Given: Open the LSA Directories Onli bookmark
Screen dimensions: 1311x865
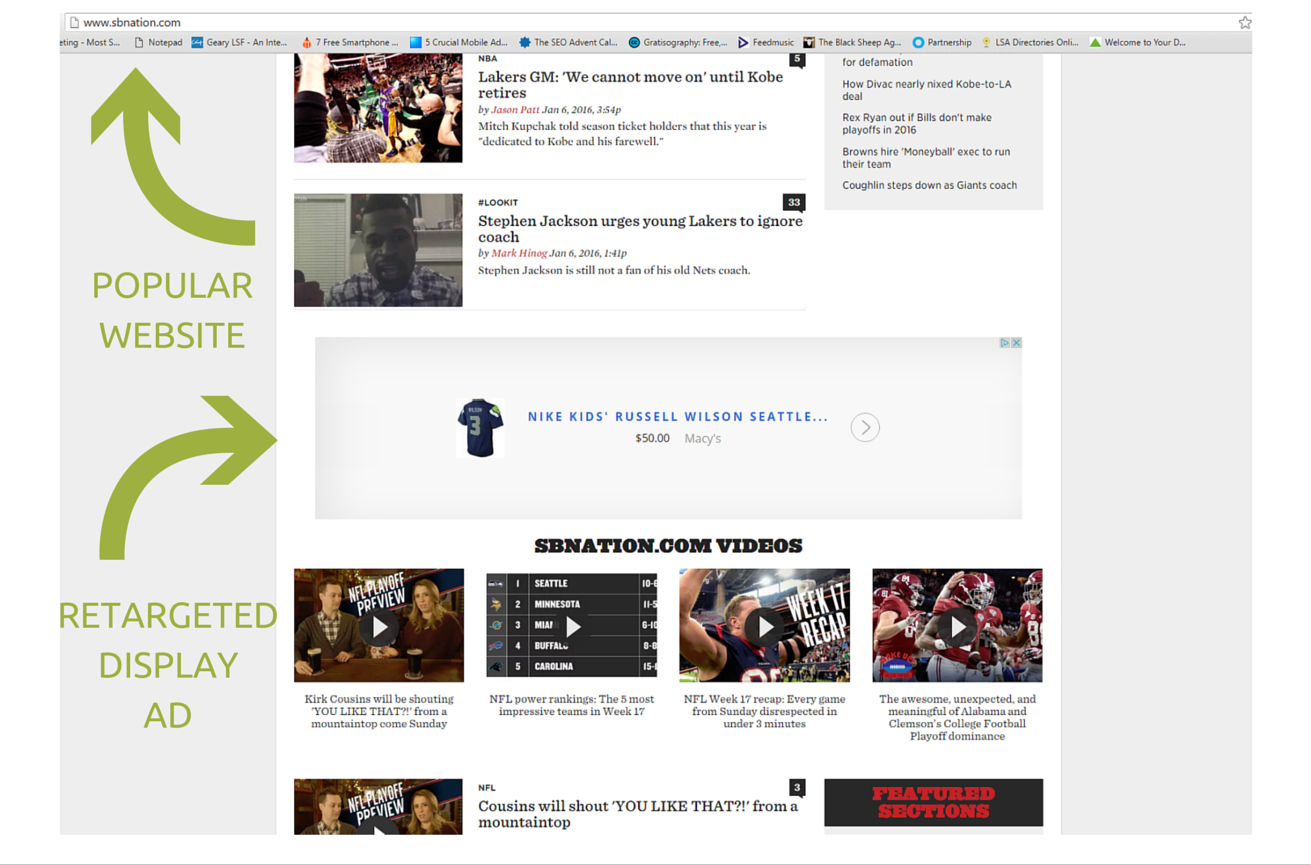Looking at the screenshot, I should tap(1029, 42).
